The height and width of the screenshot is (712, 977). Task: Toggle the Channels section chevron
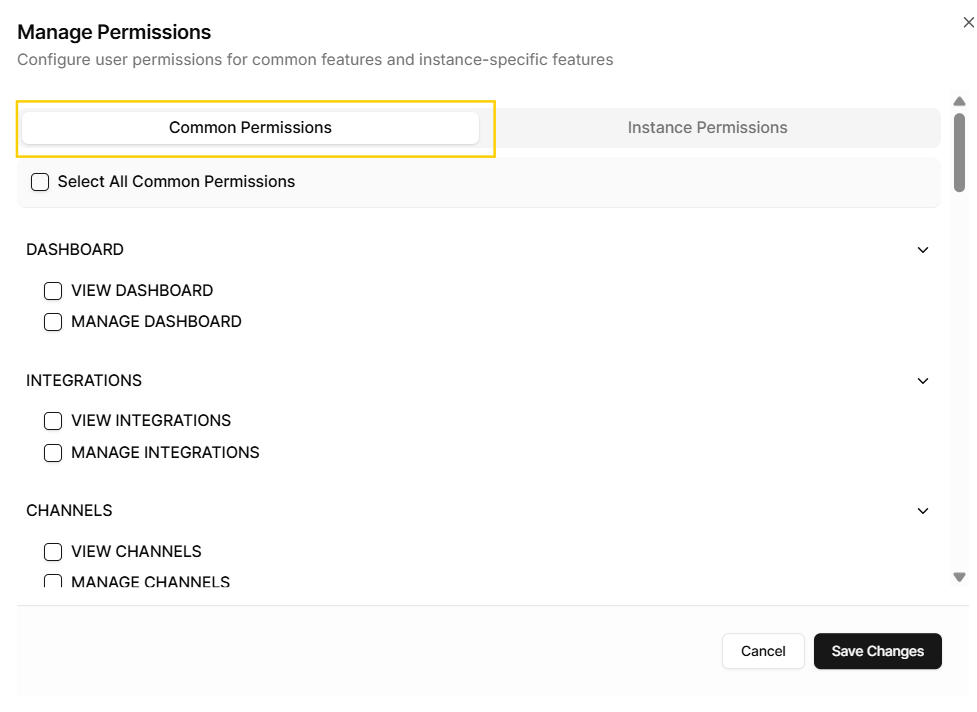pyautogui.click(x=922, y=511)
